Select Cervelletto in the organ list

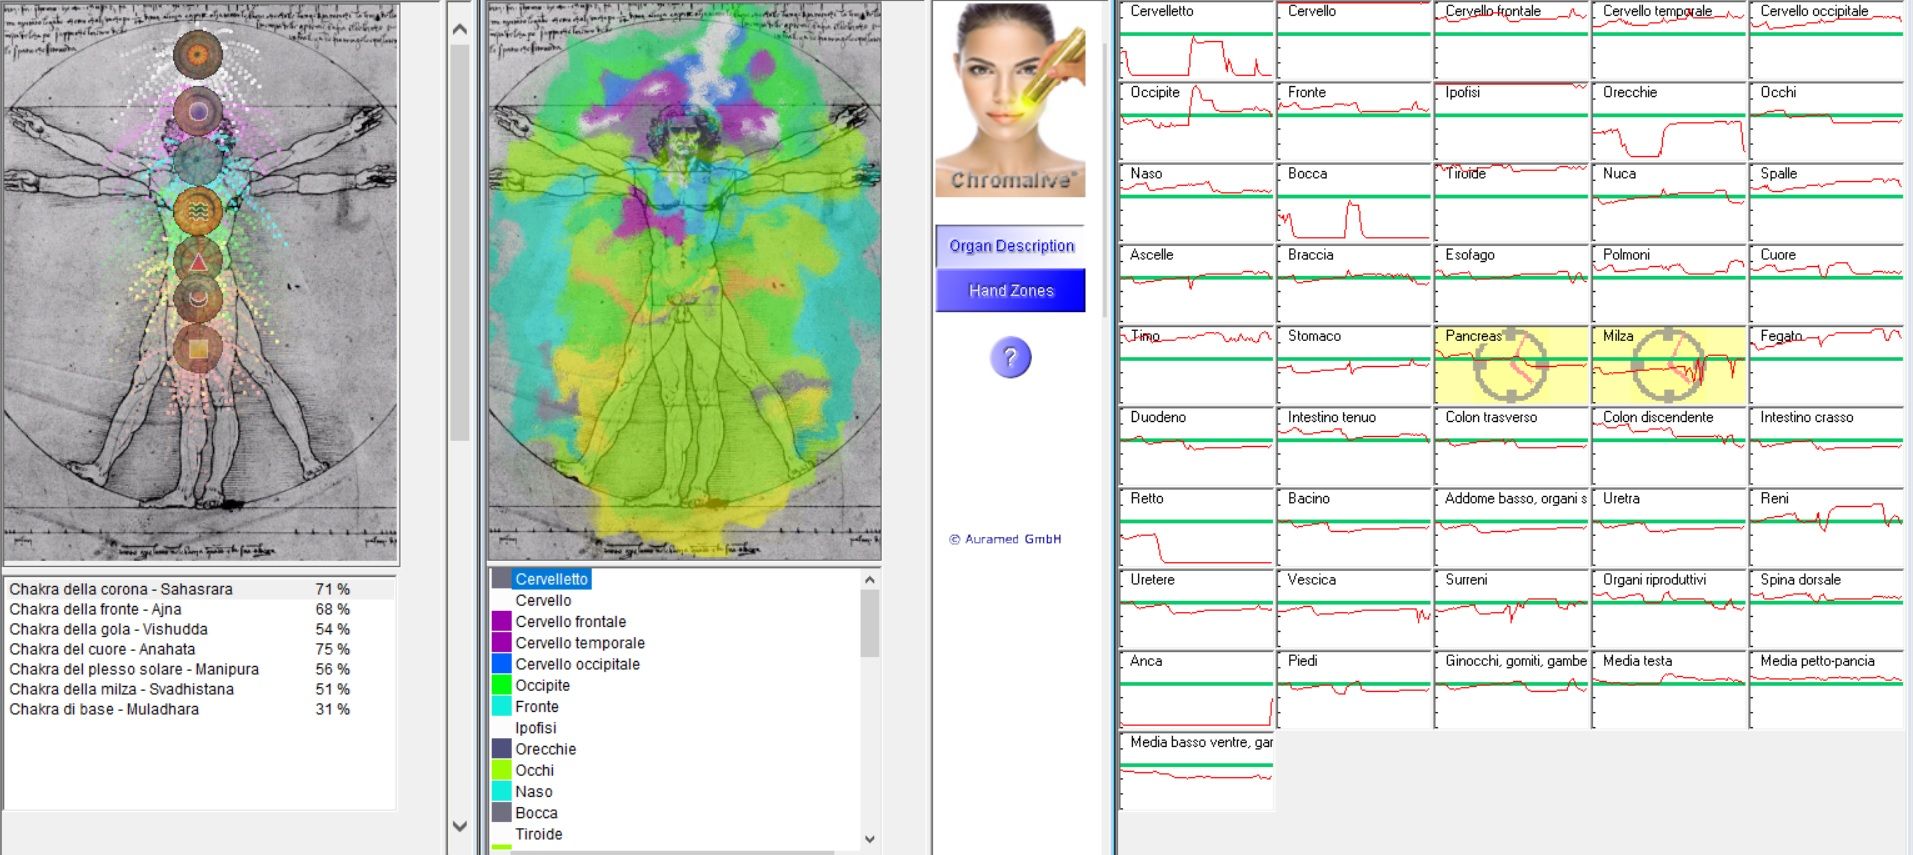click(x=551, y=579)
